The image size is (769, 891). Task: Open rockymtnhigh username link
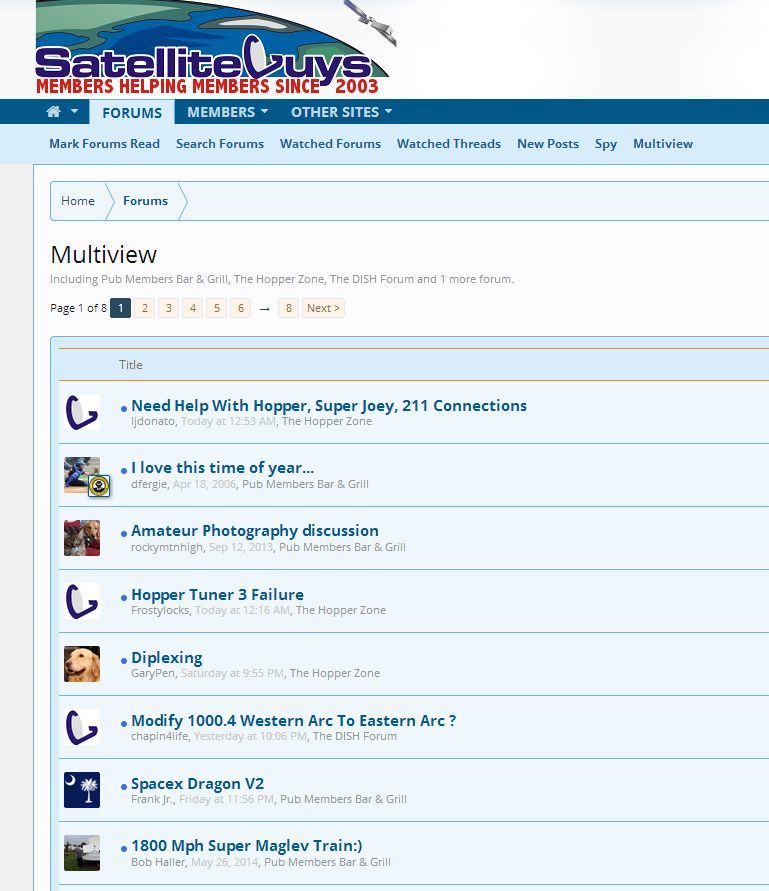167,547
